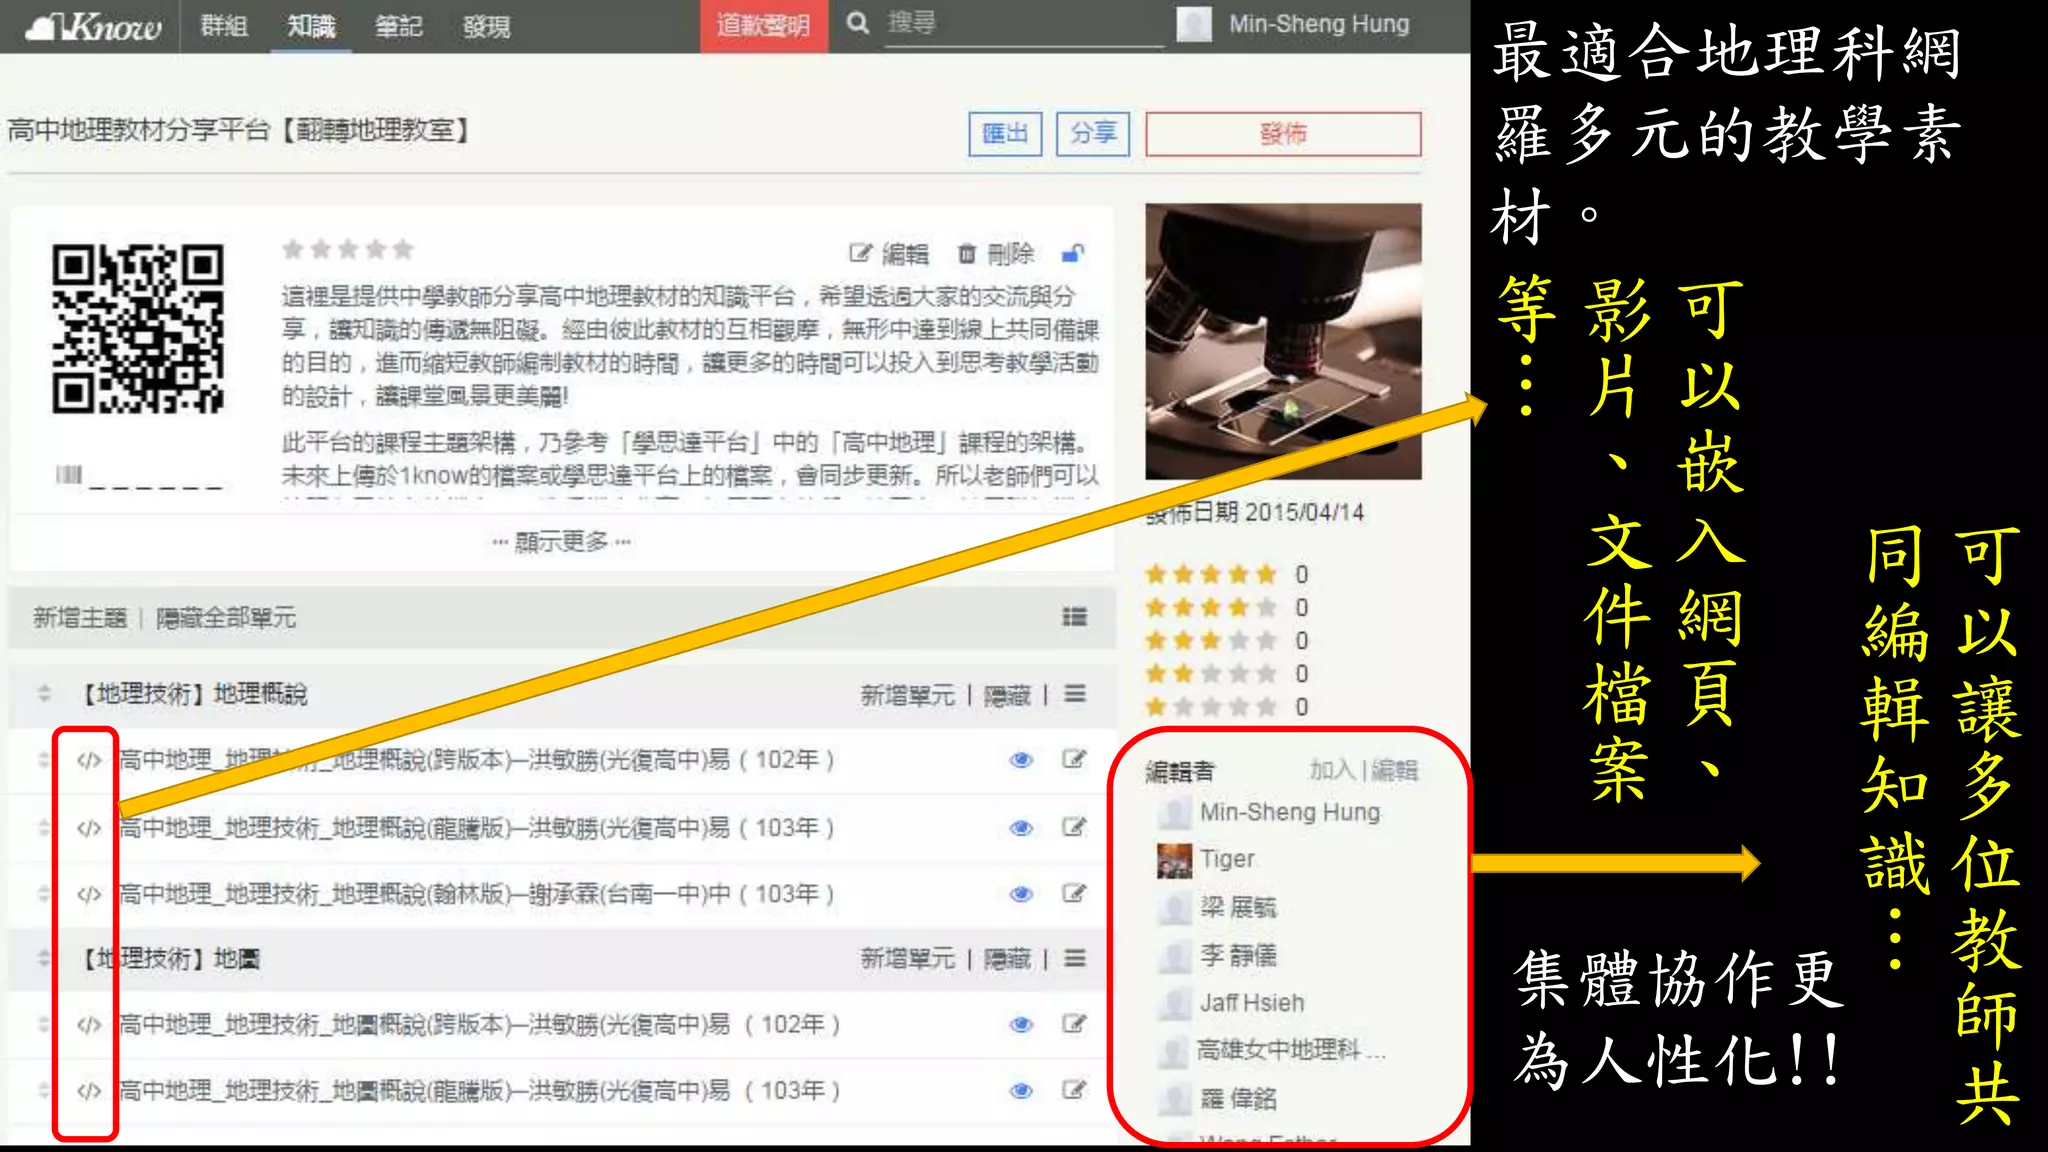
Task: Switch to the 知識 tab
Action: point(311,26)
